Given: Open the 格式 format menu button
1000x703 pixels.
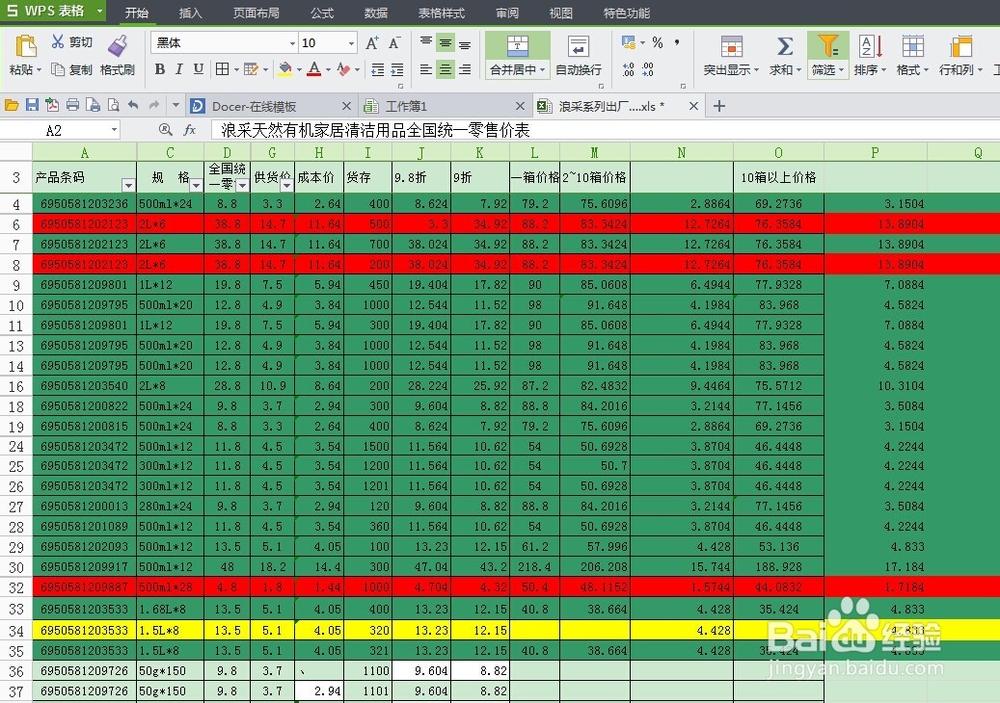Looking at the screenshot, I should 913,56.
